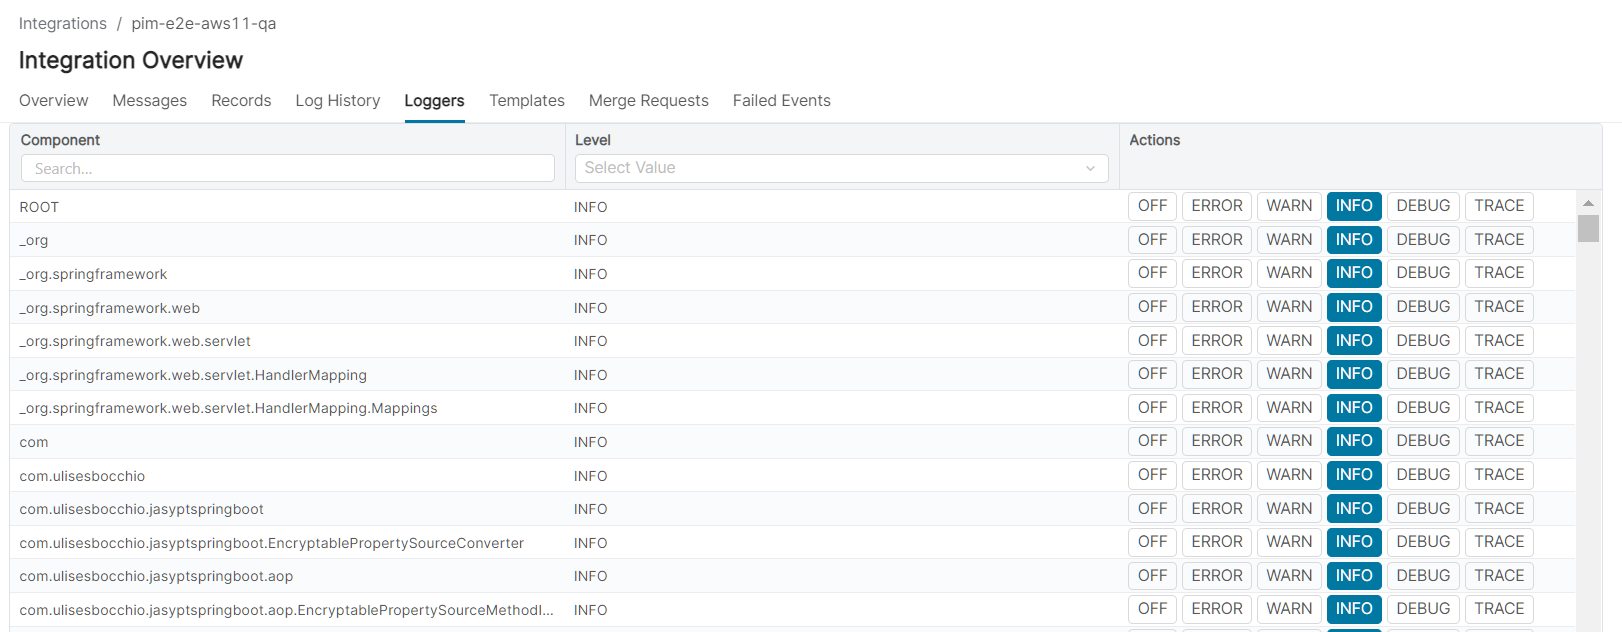
Task: Set _org.springframework logger to TRACE
Action: coord(1498,273)
